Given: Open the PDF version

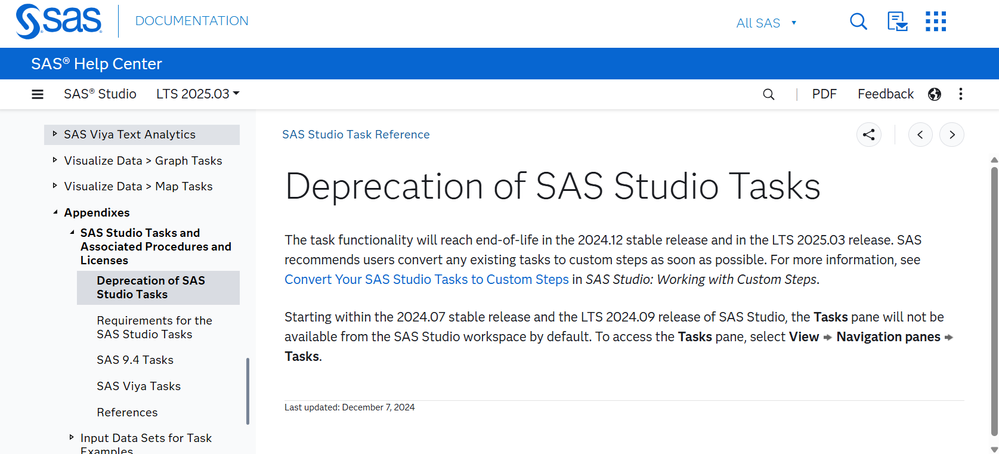Looking at the screenshot, I should click(824, 94).
